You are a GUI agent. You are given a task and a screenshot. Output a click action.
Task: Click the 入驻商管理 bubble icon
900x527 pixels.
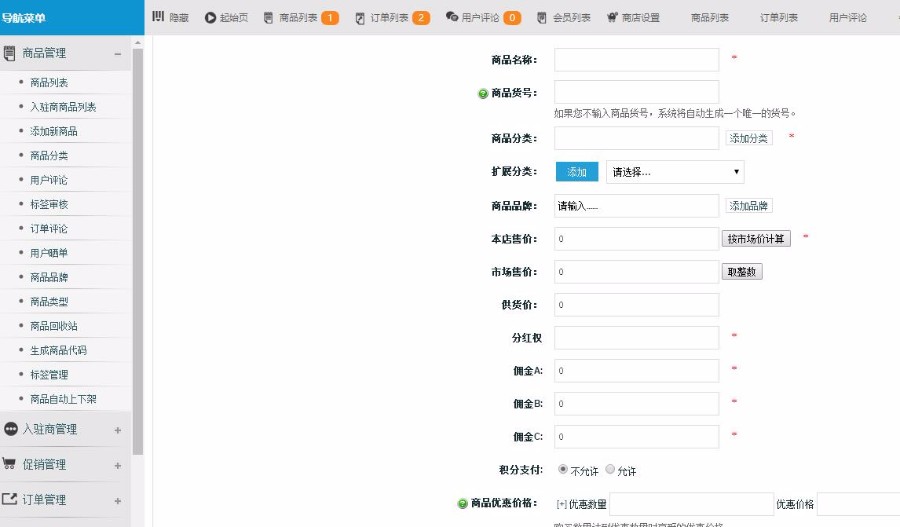(10, 429)
